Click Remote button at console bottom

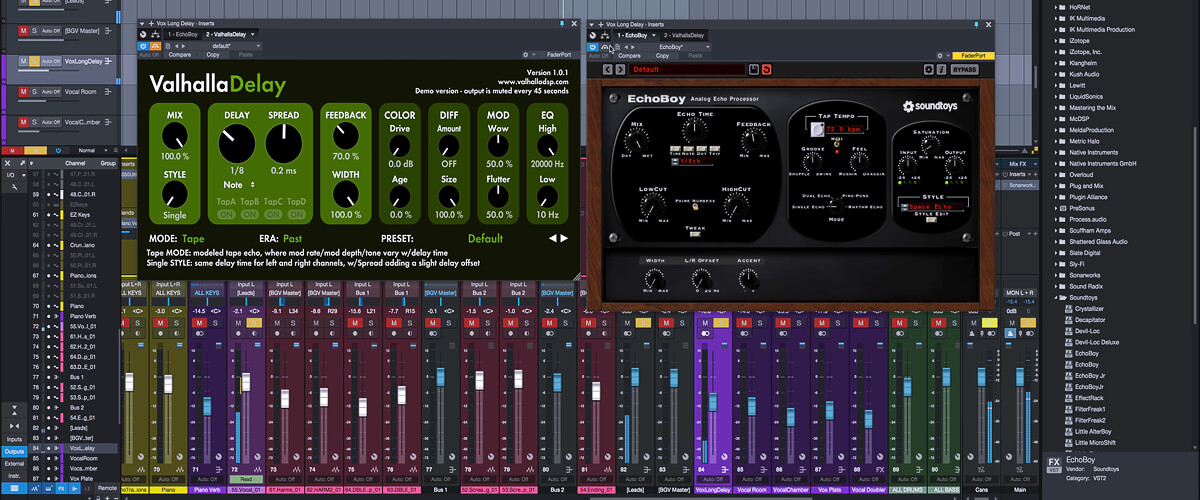tap(107, 490)
